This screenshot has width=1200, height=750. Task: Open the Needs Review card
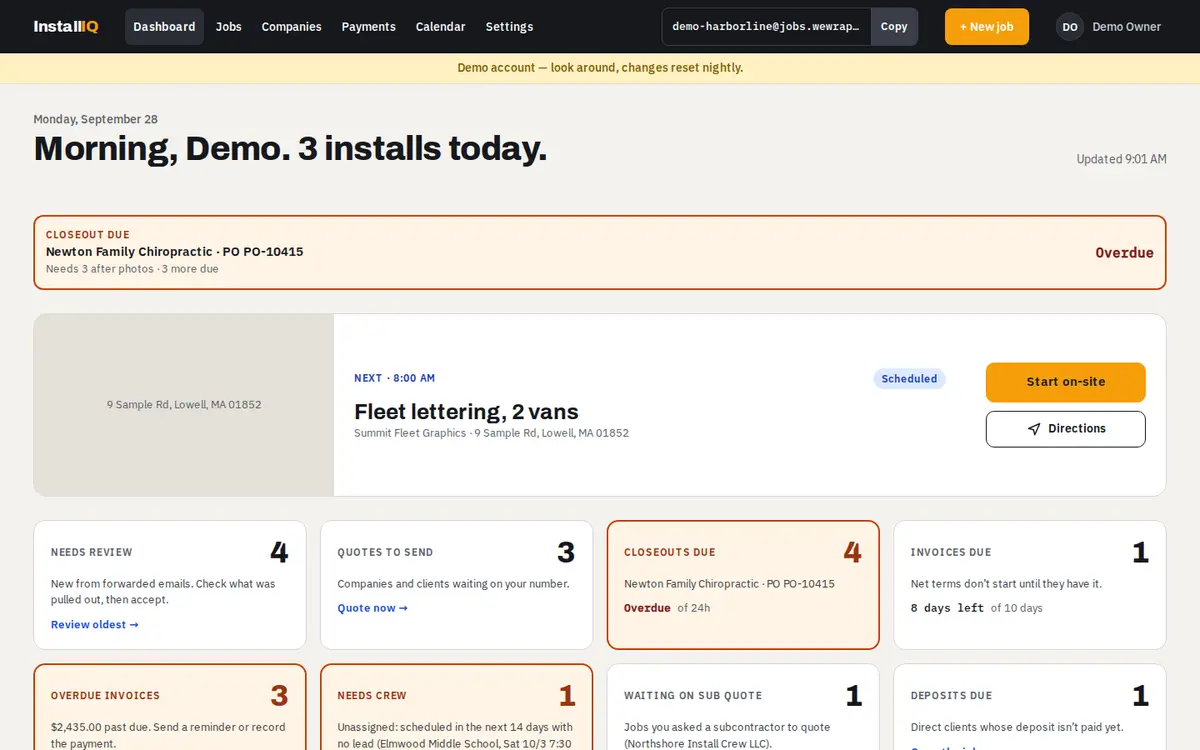click(170, 585)
